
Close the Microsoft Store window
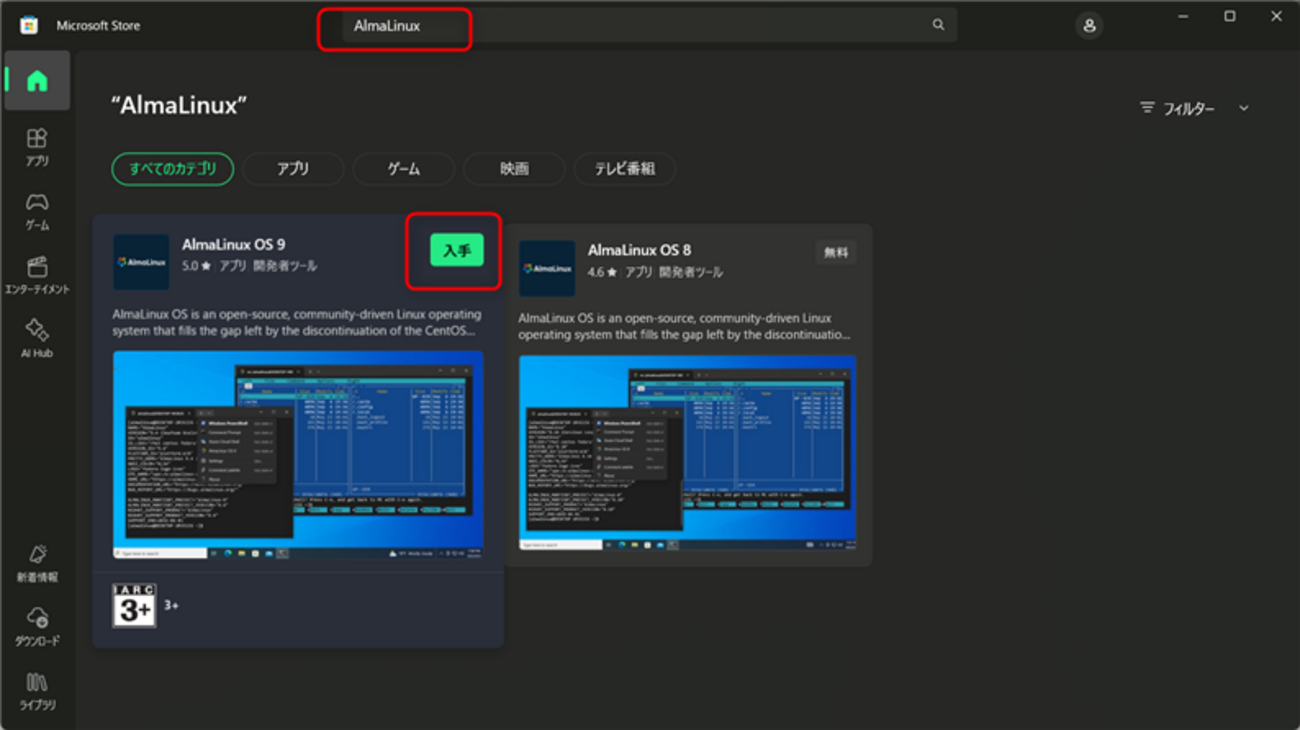tap(1276, 17)
